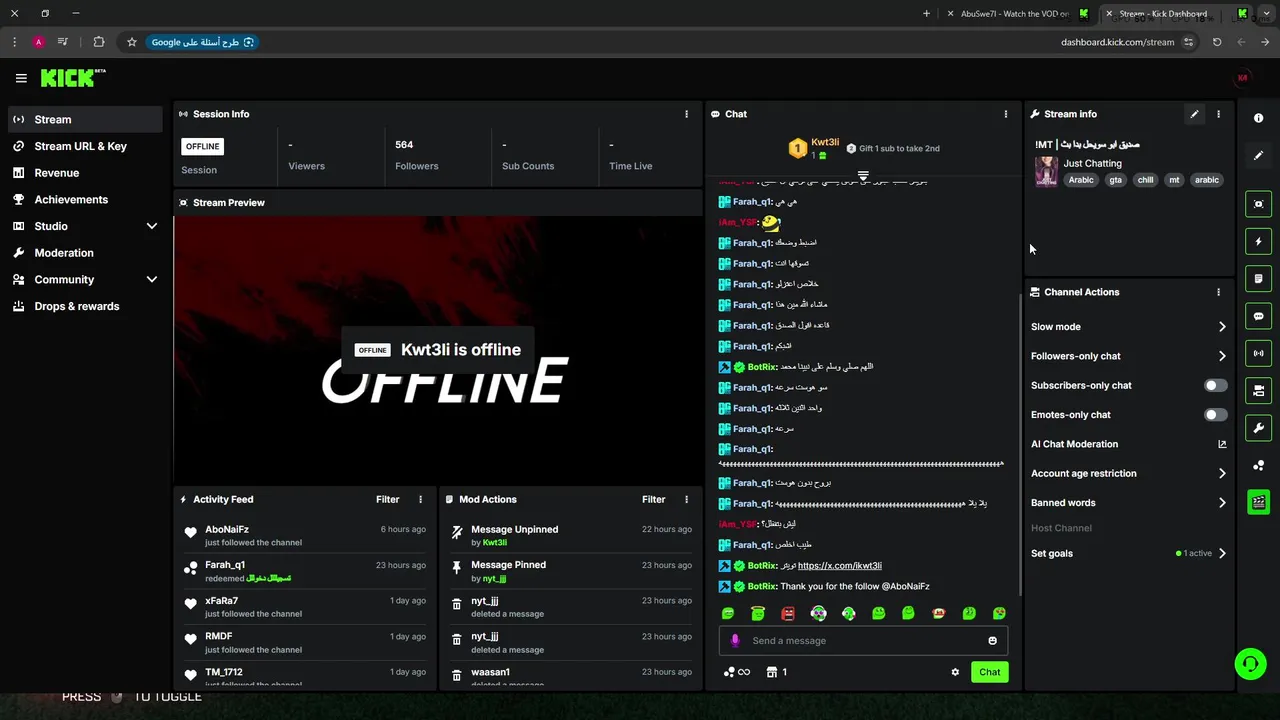The height and width of the screenshot is (720, 1280).
Task: Open chat settings gear beside the Chat button
Action: (955, 672)
